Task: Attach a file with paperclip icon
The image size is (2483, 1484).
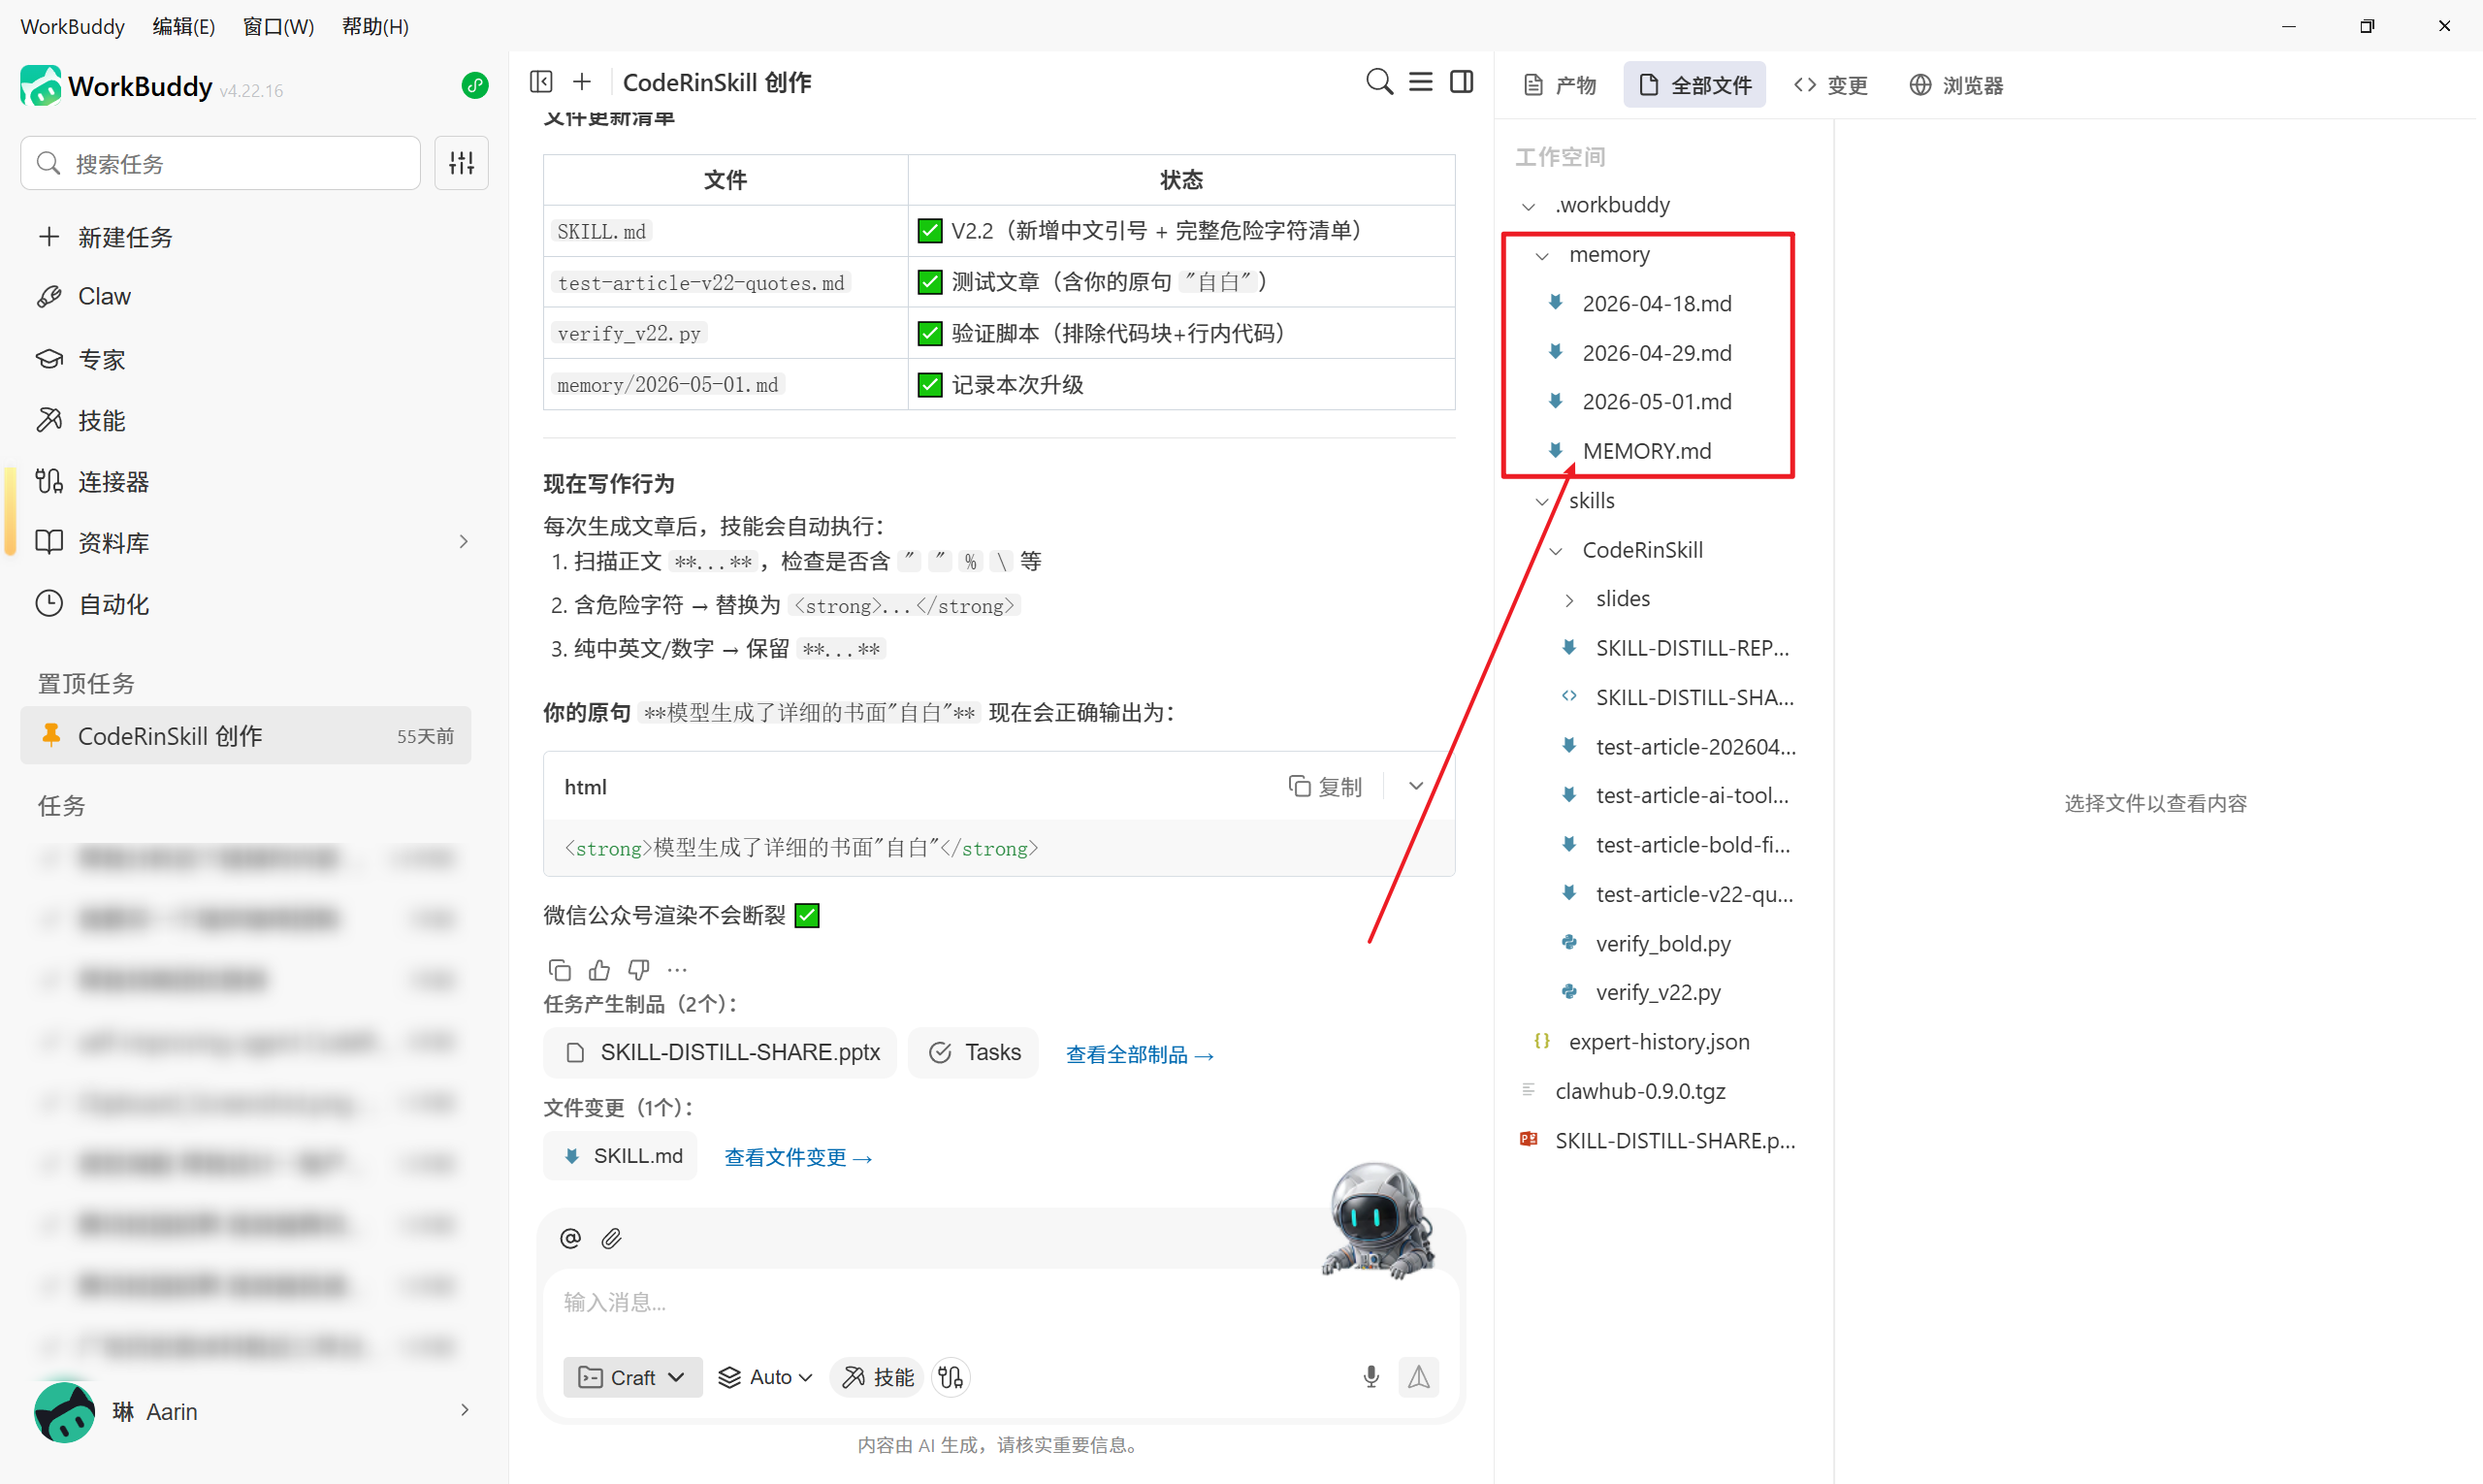Action: 611,1238
